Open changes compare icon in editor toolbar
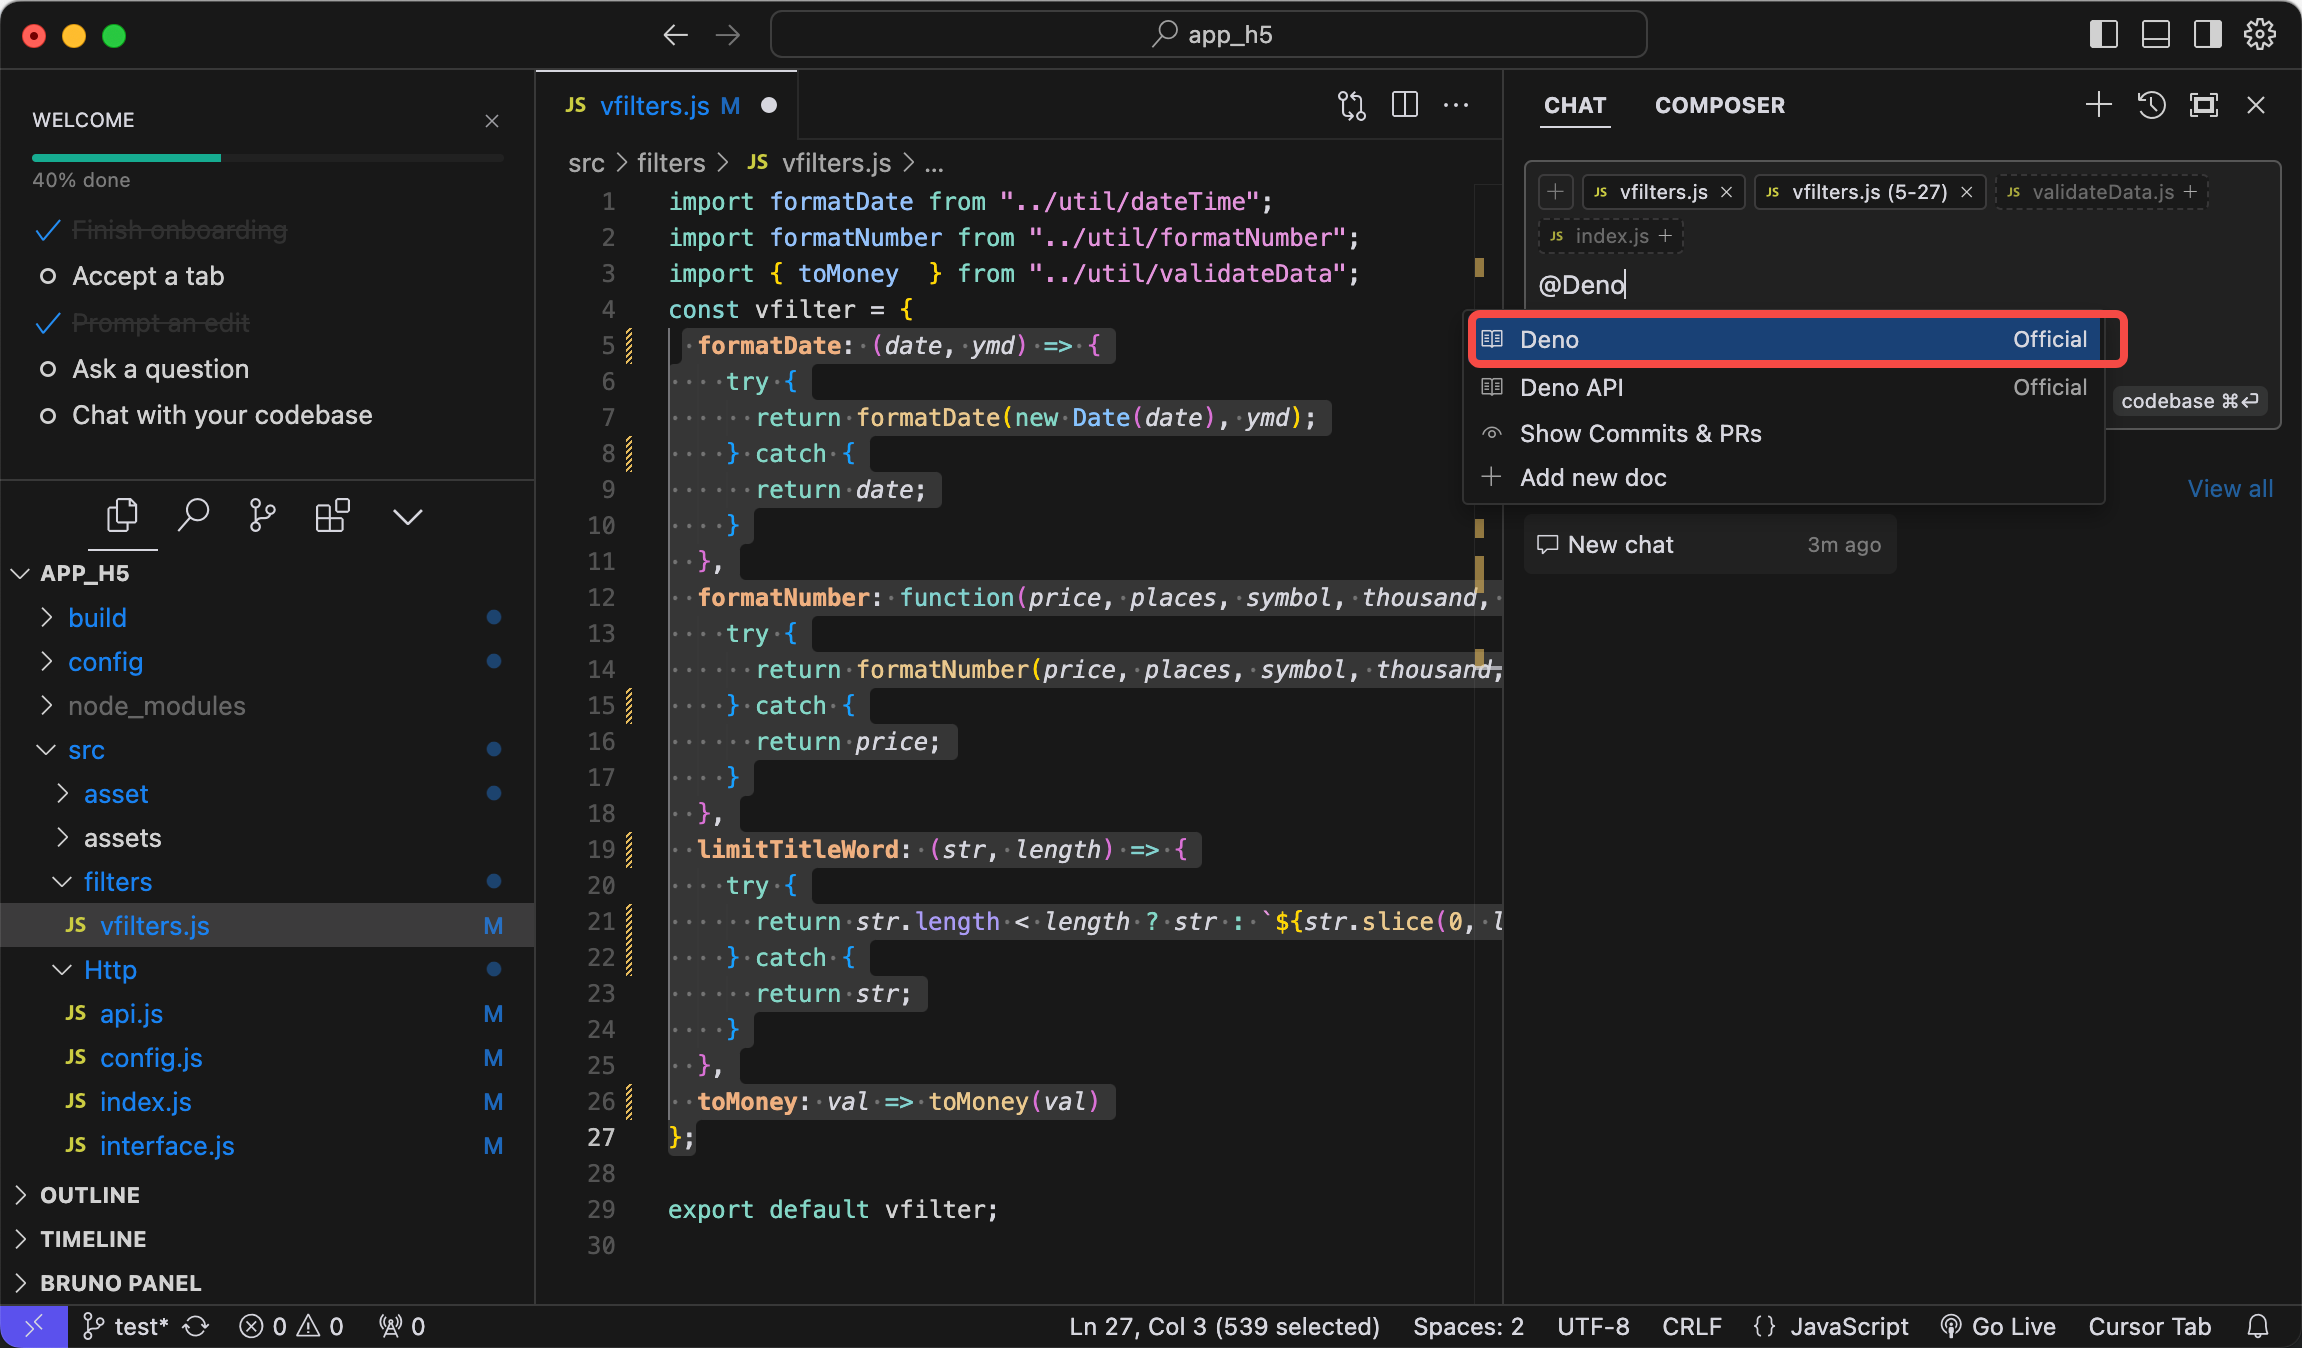The height and width of the screenshot is (1348, 2302). point(1352,105)
